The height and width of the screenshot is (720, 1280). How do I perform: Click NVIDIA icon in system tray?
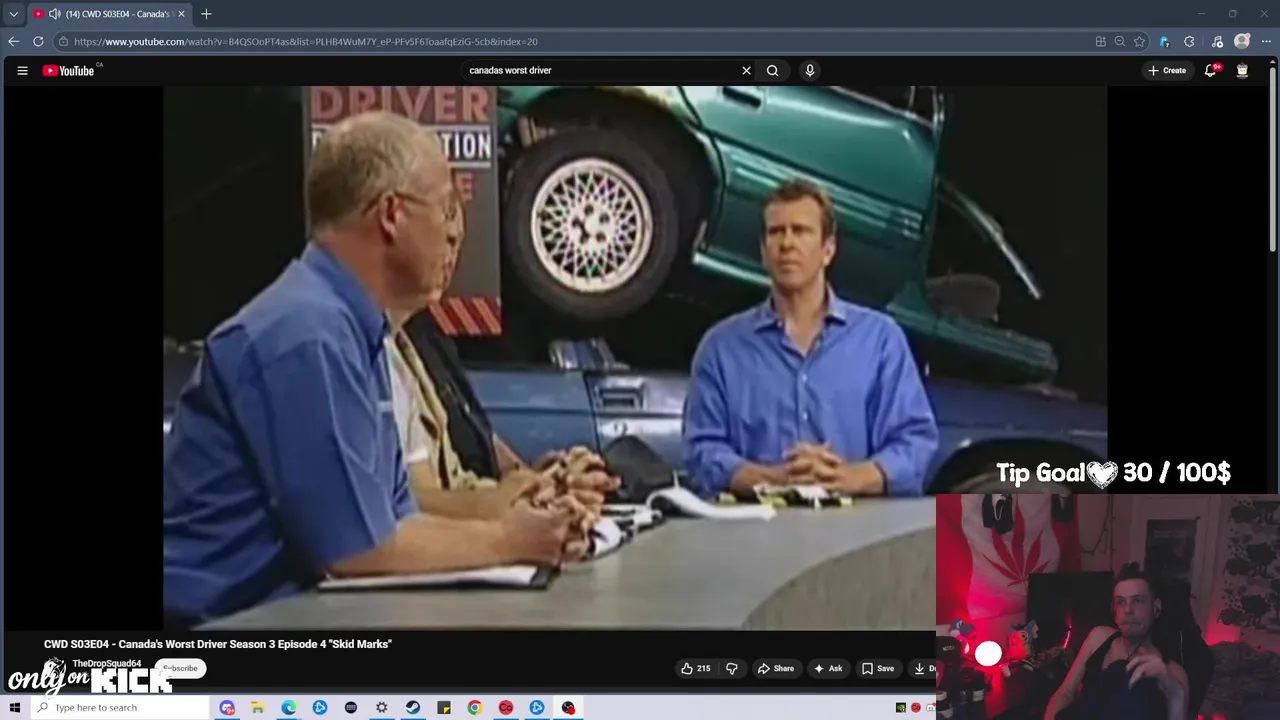pos(901,708)
